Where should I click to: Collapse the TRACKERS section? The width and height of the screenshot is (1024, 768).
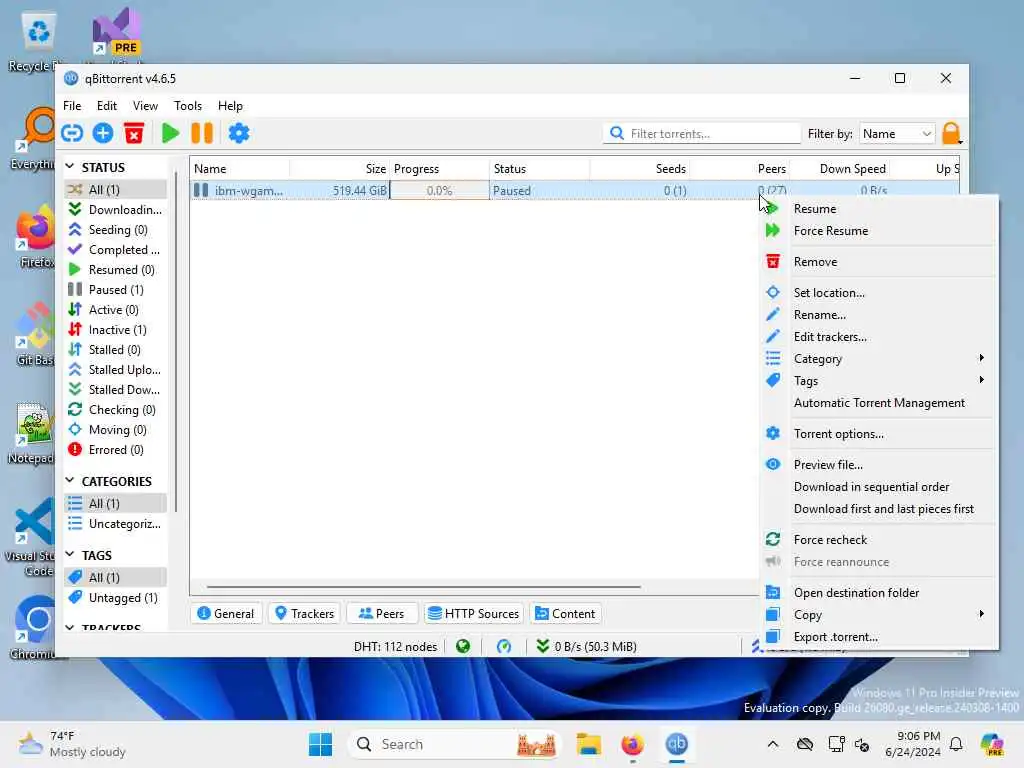tap(70, 627)
